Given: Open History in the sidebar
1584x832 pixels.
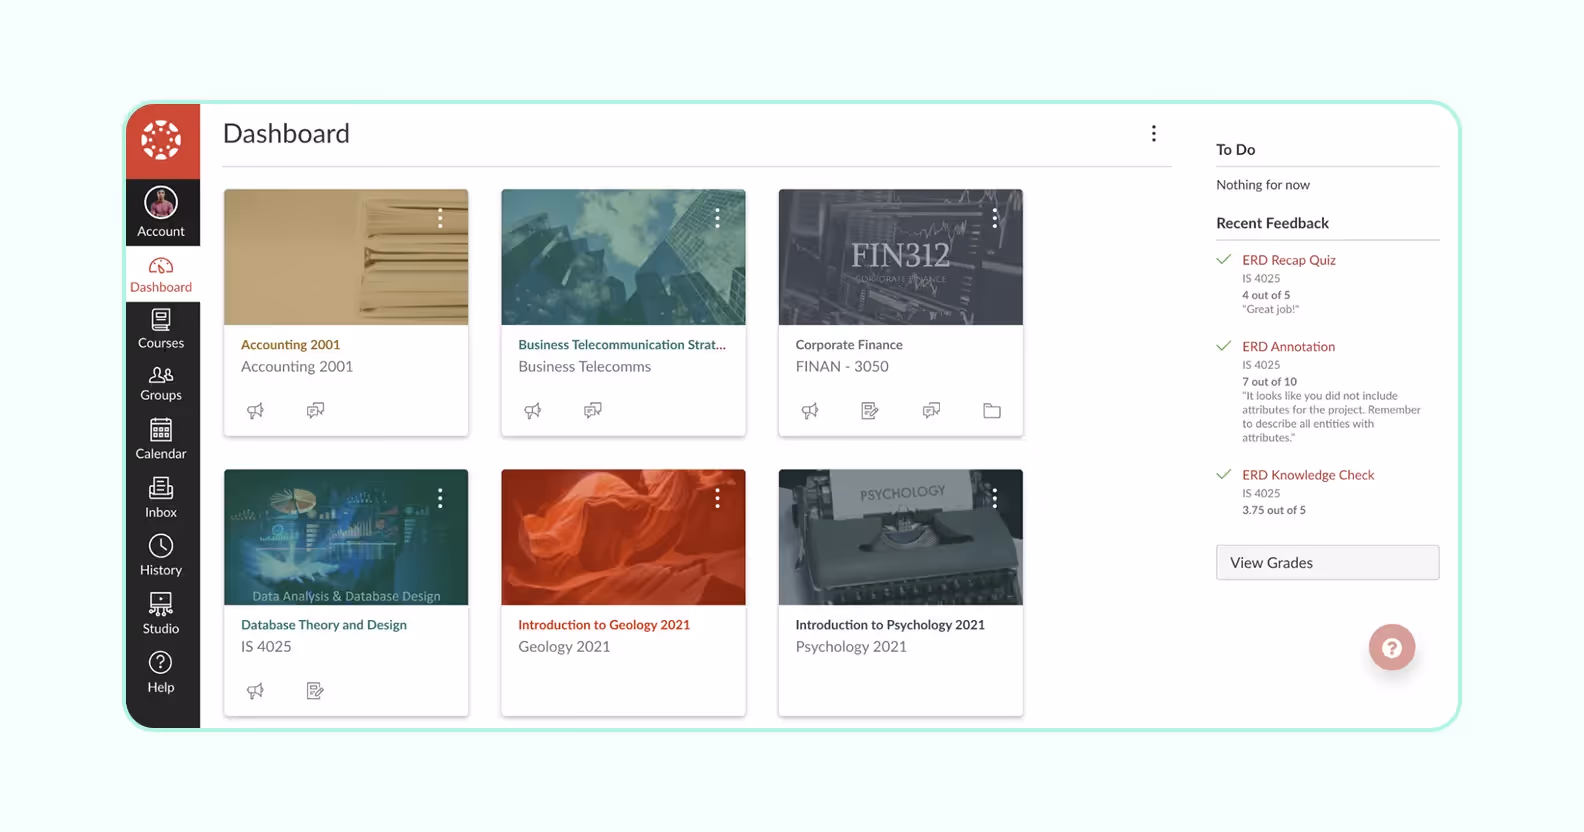Looking at the screenshot, I should [161, 556].
